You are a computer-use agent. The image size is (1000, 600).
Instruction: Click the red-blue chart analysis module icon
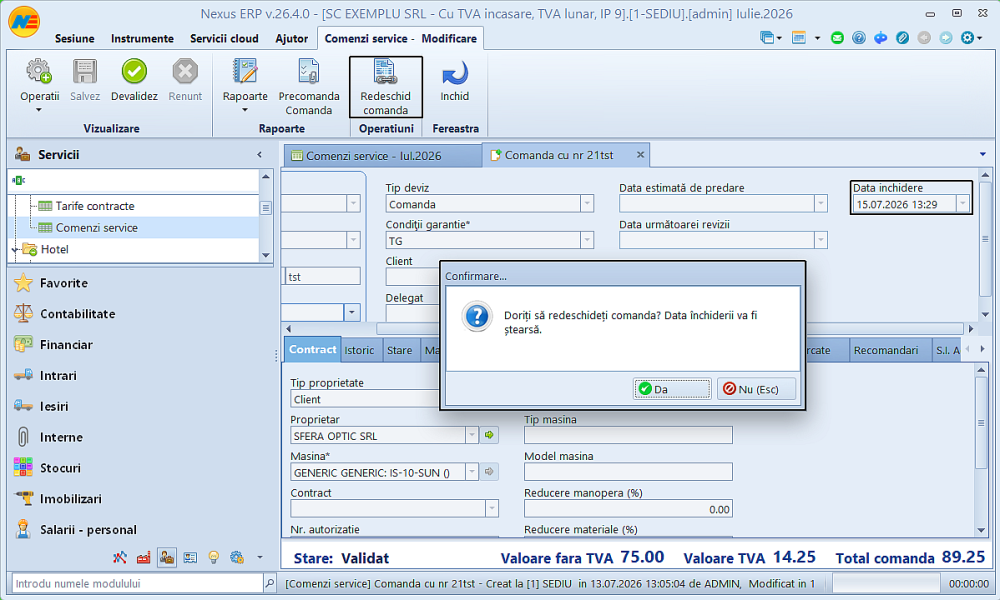[x=120, y=558]
